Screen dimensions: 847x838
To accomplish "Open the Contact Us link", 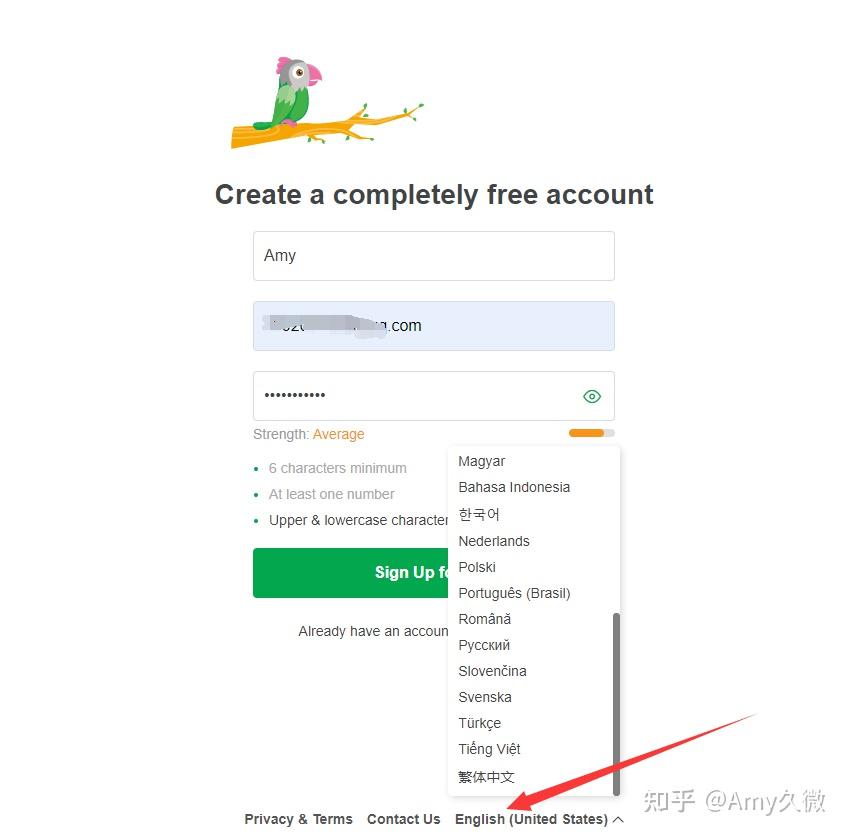I will point(404,819).
